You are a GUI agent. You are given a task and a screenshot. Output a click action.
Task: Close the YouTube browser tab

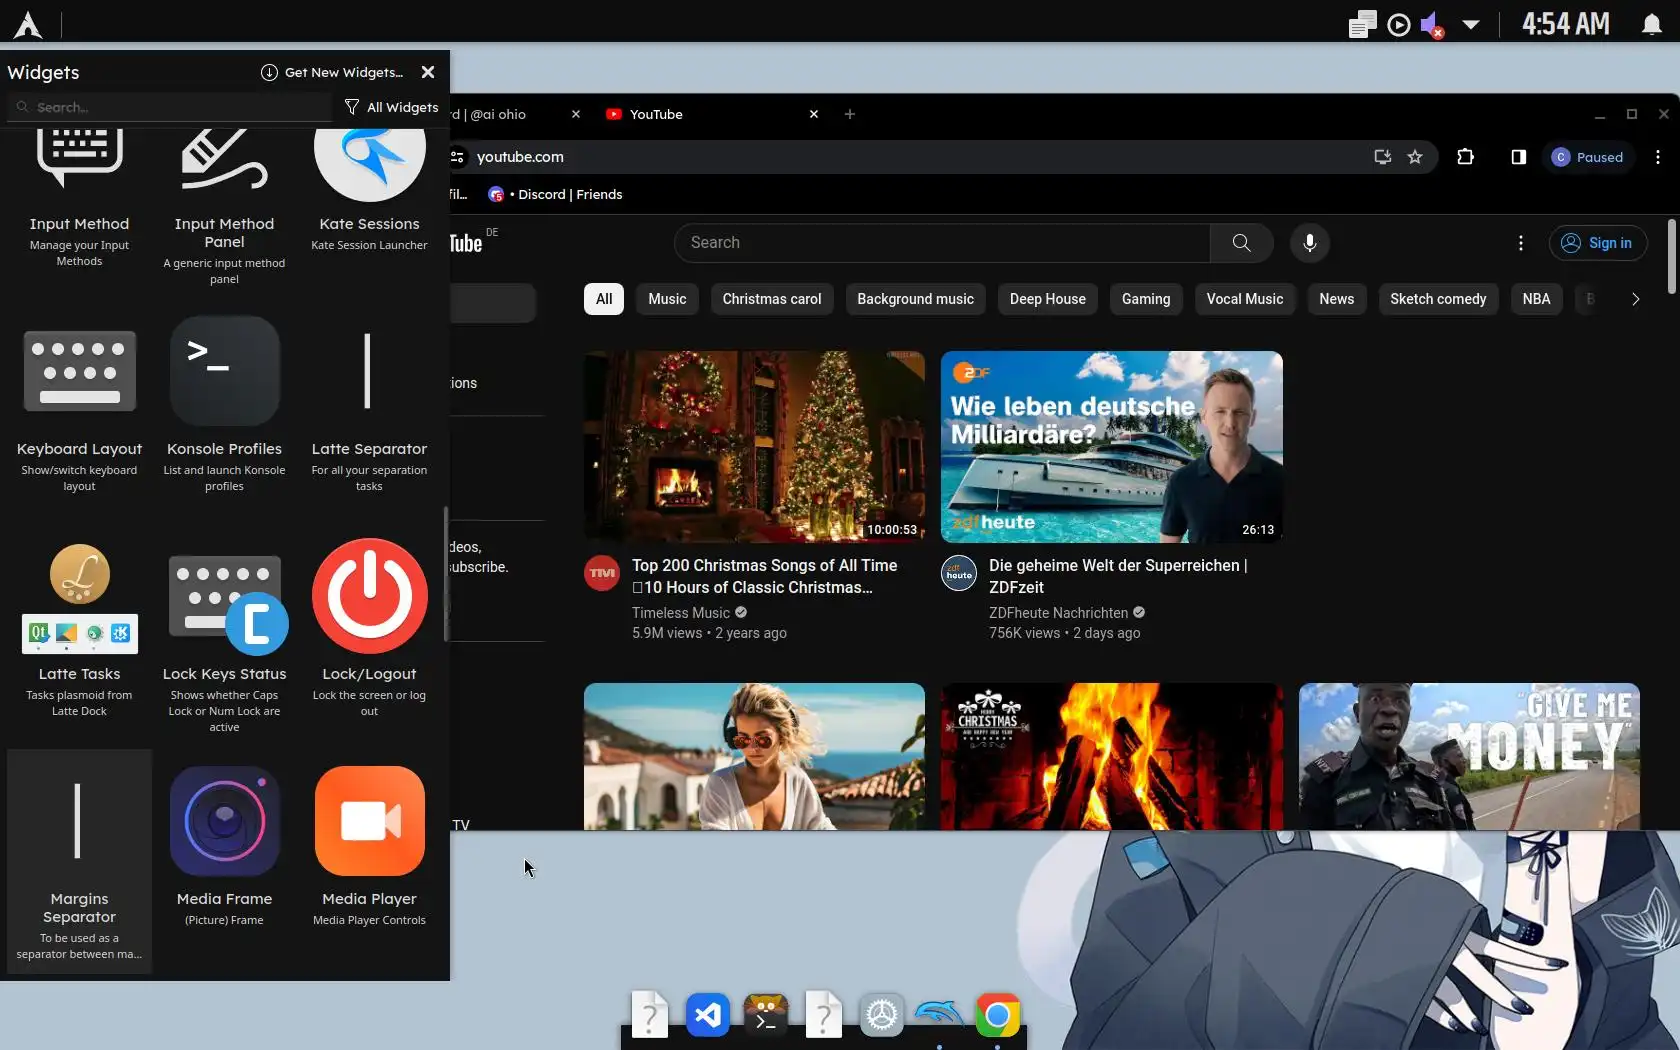point(814,114)
